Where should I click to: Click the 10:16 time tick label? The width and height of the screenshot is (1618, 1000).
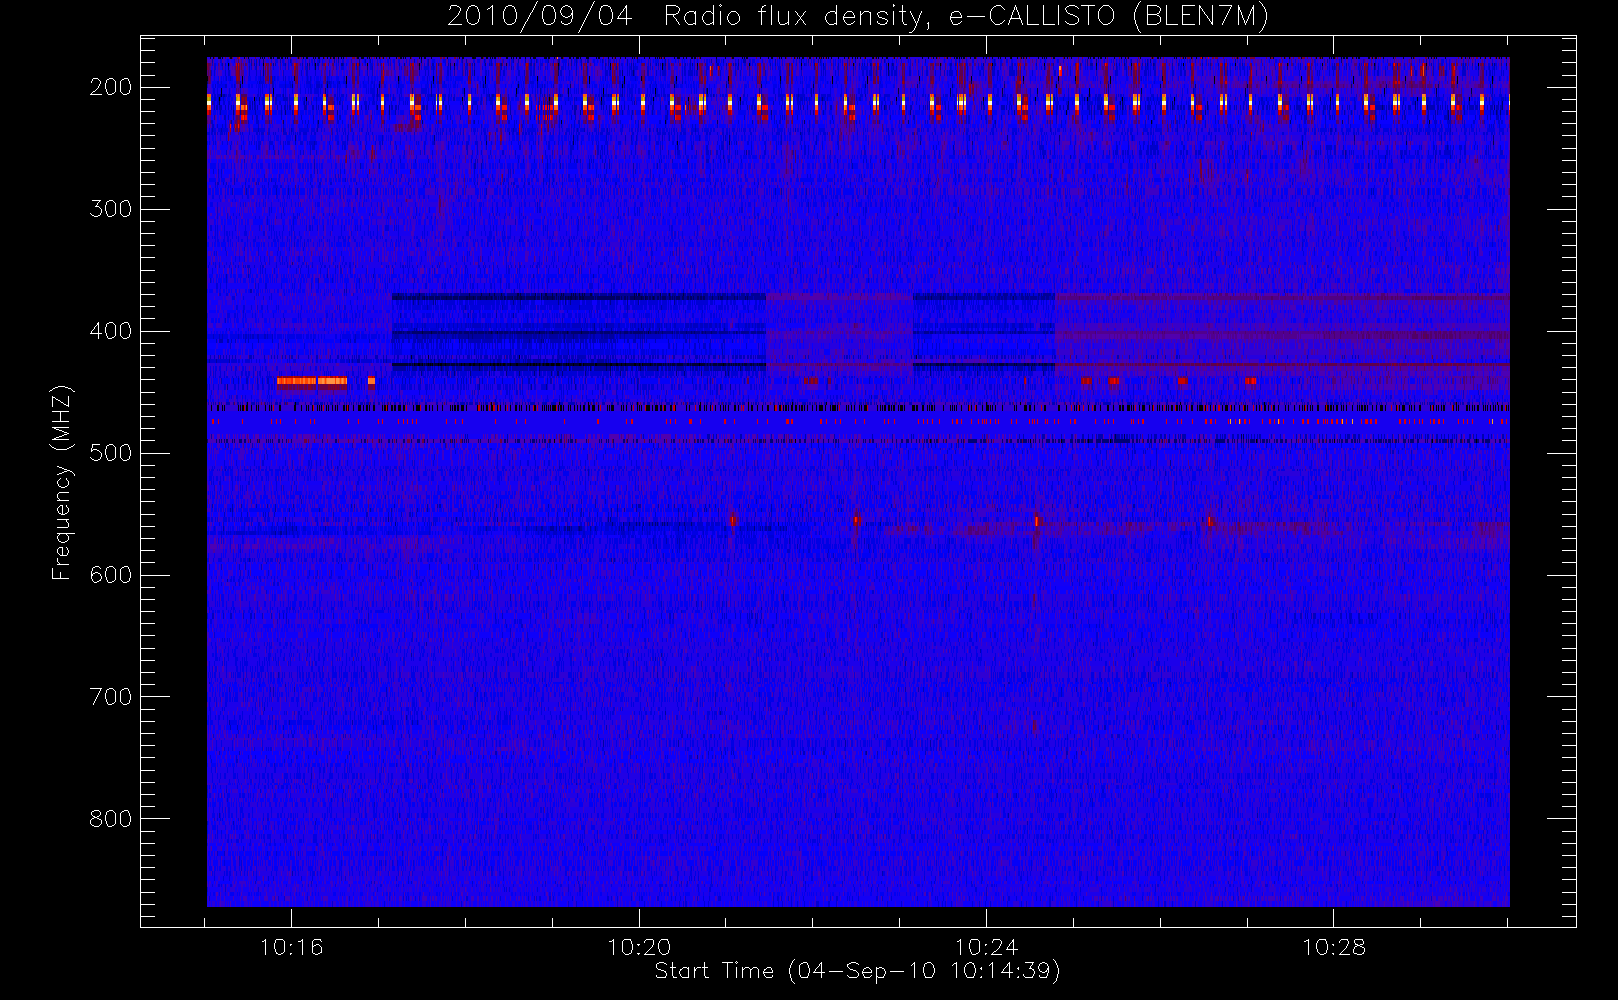[x=291, y=946]
